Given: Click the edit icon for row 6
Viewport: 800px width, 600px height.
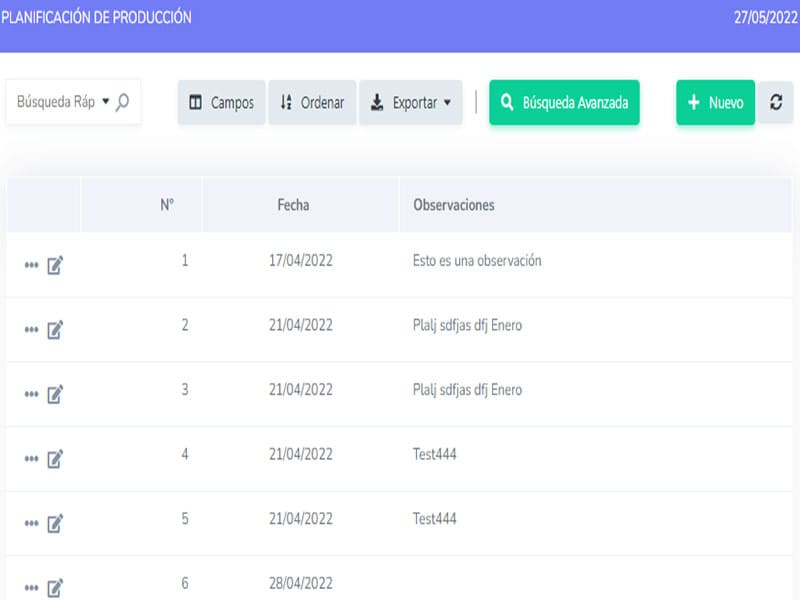Looking at the screenshot, I should coord(56,587).
